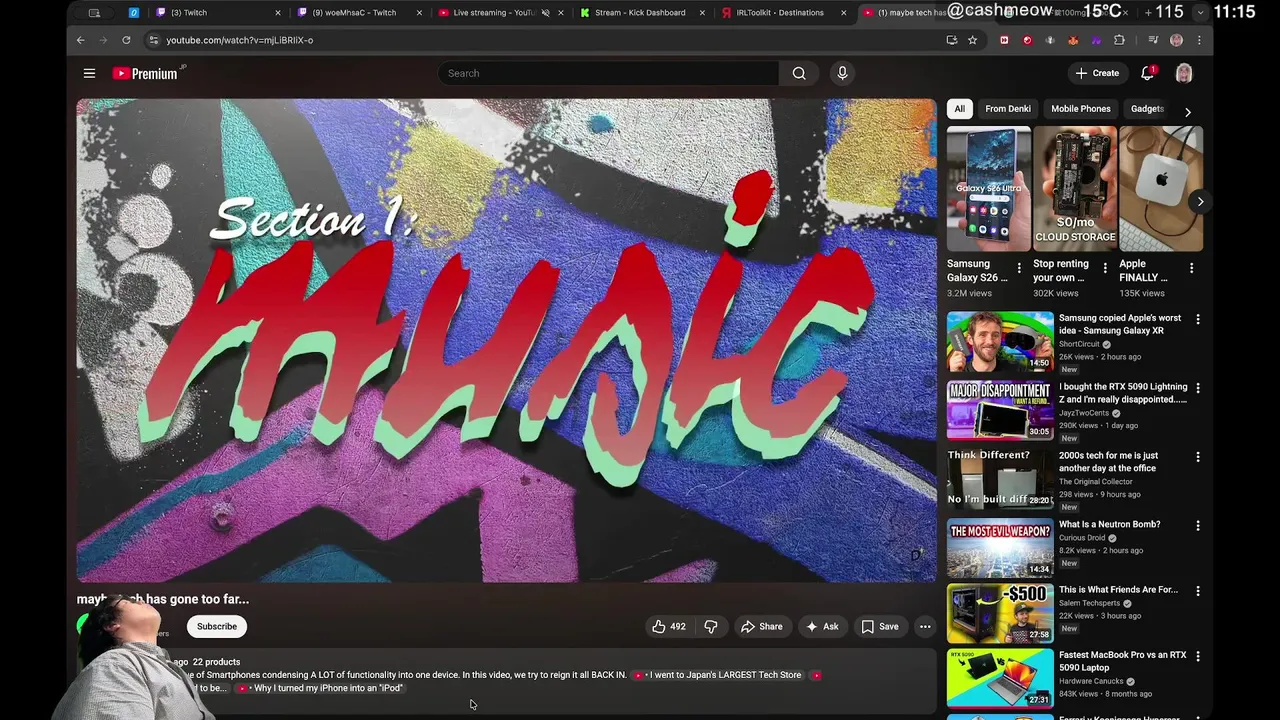The image size is (1280, 720).
Task: Open the $0/mo Cloud Storage short thumbnail
Action: pyautogui.click(x=1074, y=189)
